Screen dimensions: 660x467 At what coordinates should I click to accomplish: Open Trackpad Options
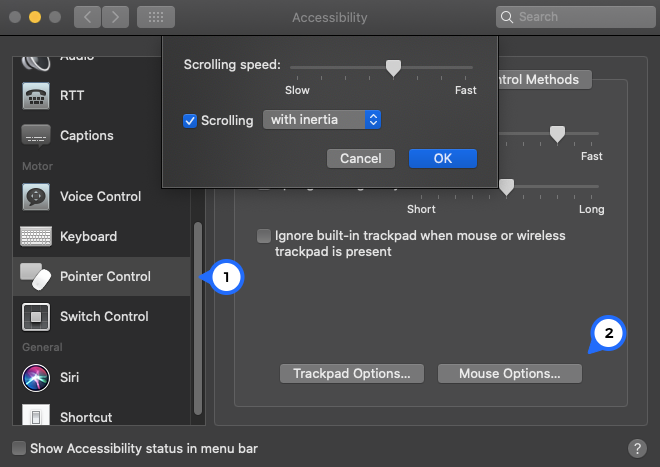click(352, 373)
